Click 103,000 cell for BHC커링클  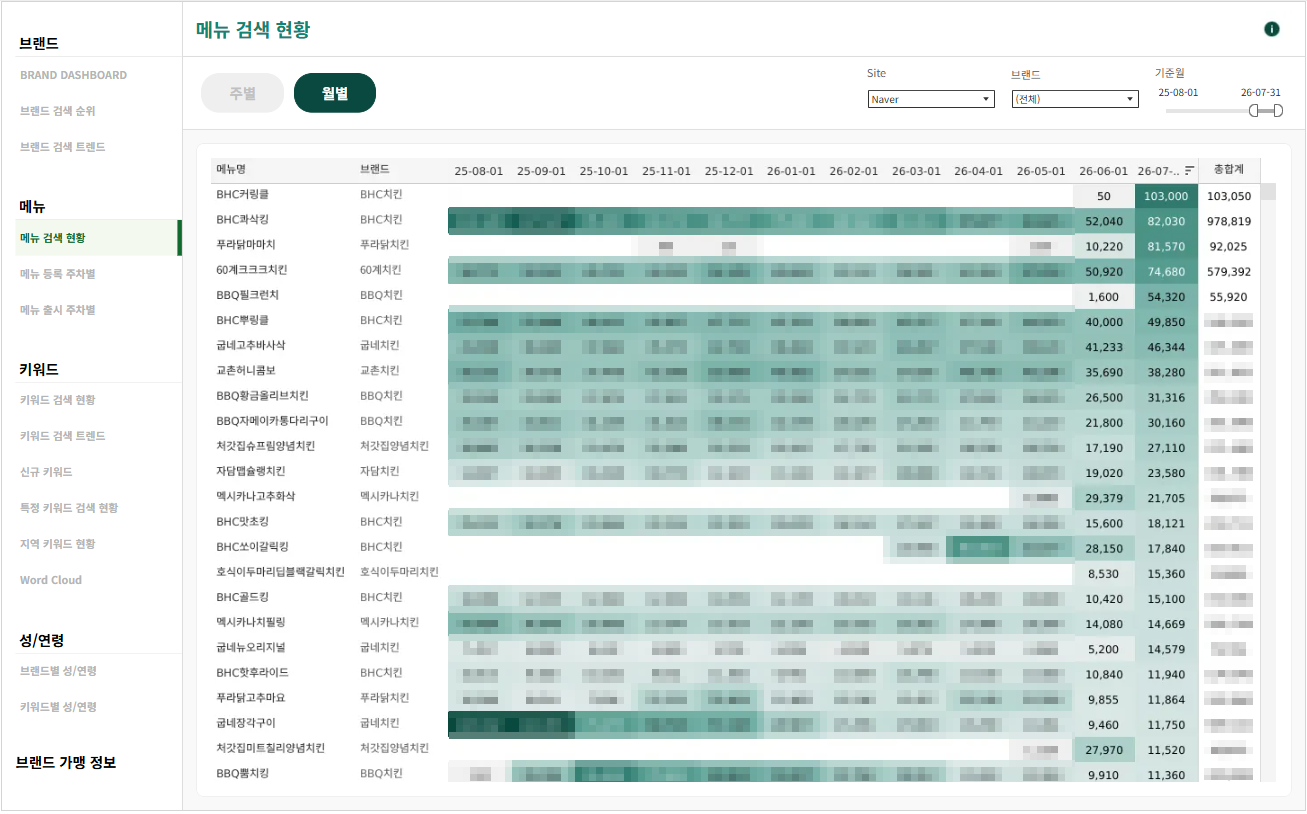click(x=1167, y=196)
